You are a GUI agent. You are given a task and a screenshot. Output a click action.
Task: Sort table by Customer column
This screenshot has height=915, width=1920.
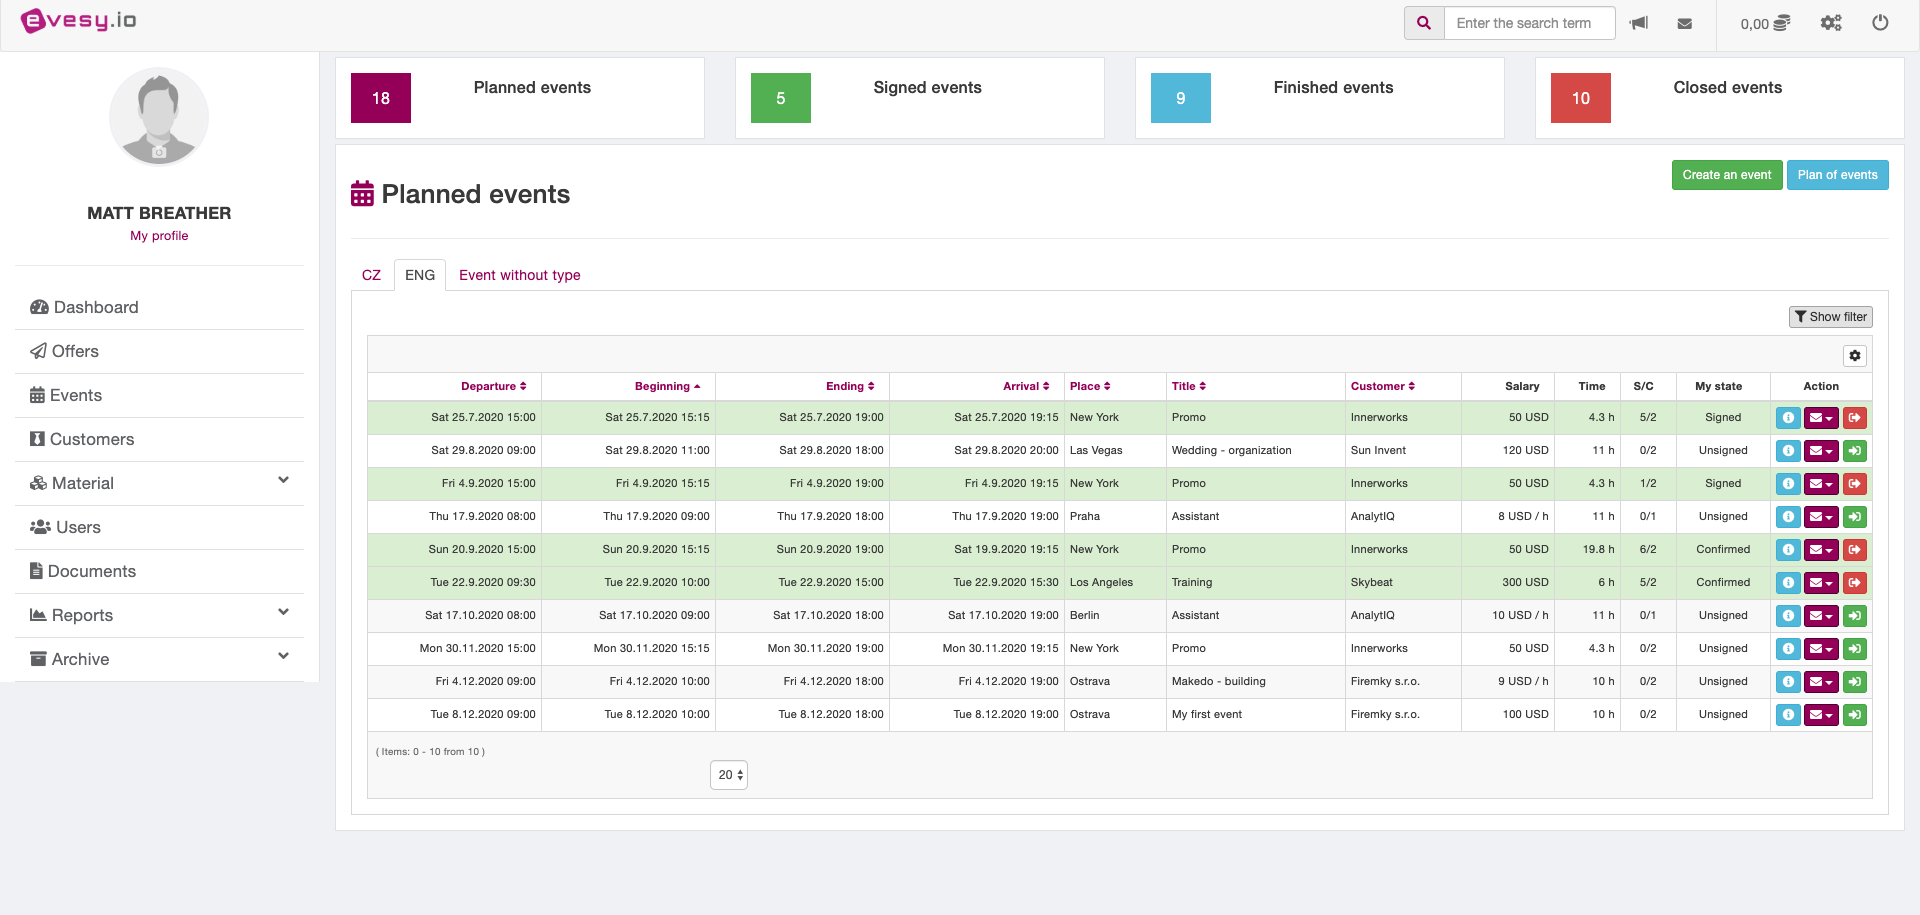tap(1383, 387)
